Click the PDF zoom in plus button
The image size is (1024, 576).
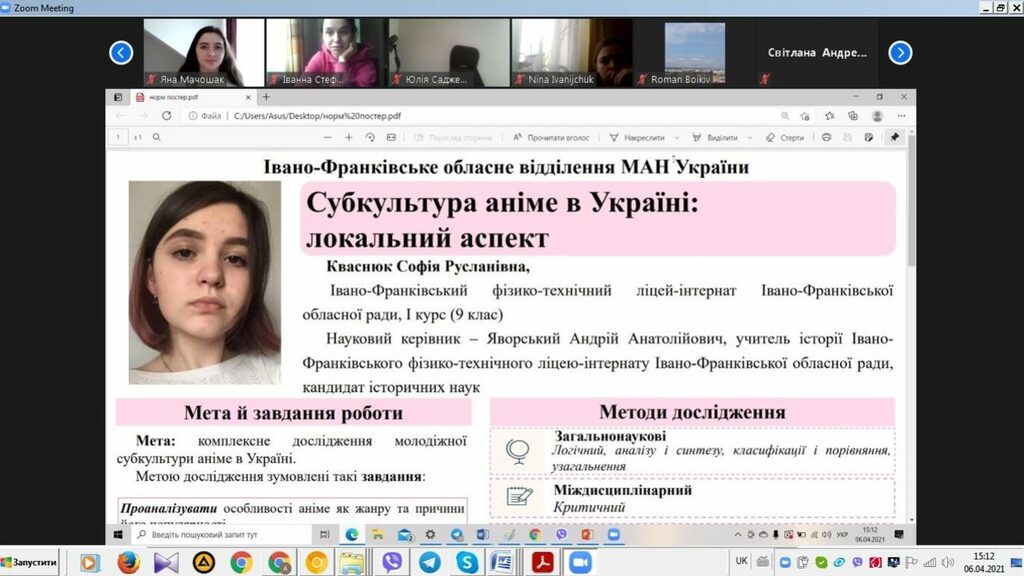tap(349, 137)
